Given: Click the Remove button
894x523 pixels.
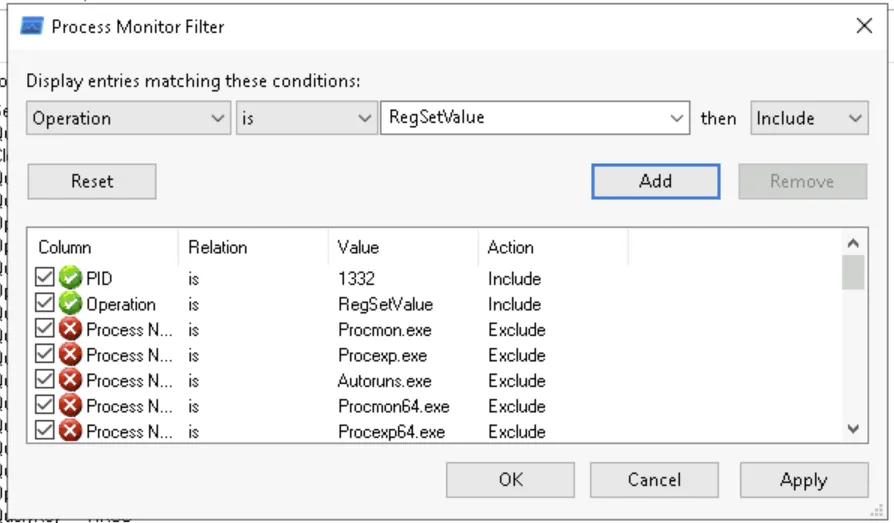Looking at the screenshot, I should point(803,181).
